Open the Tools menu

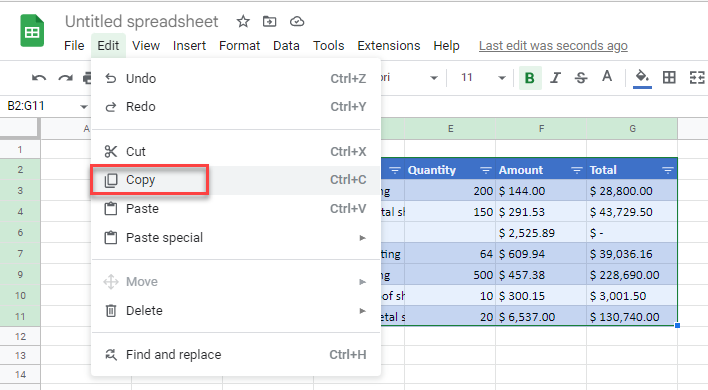(329, 46)
